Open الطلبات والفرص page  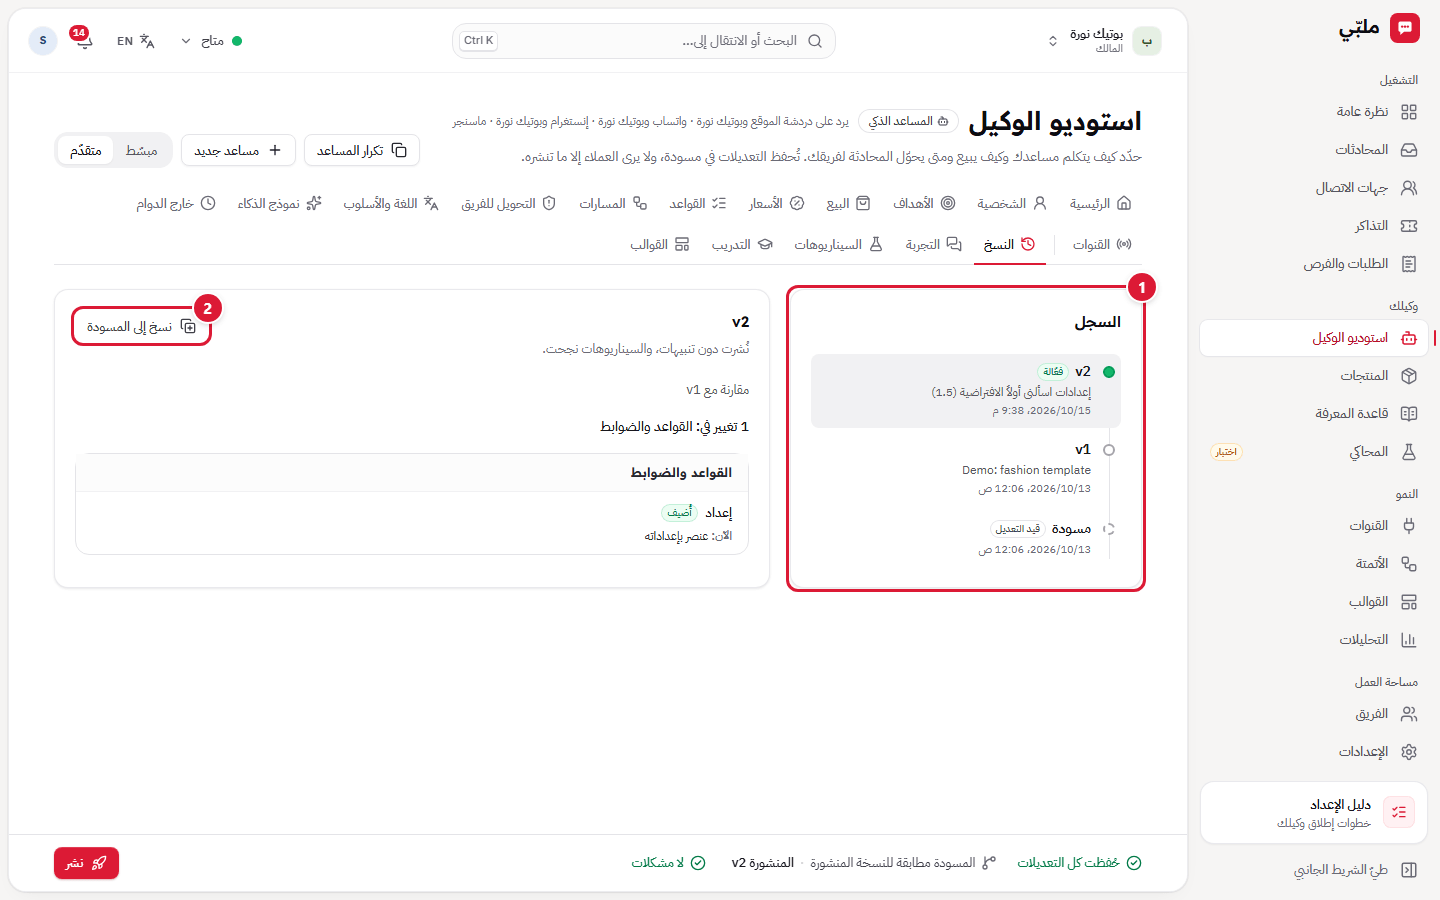(1313, 264)
